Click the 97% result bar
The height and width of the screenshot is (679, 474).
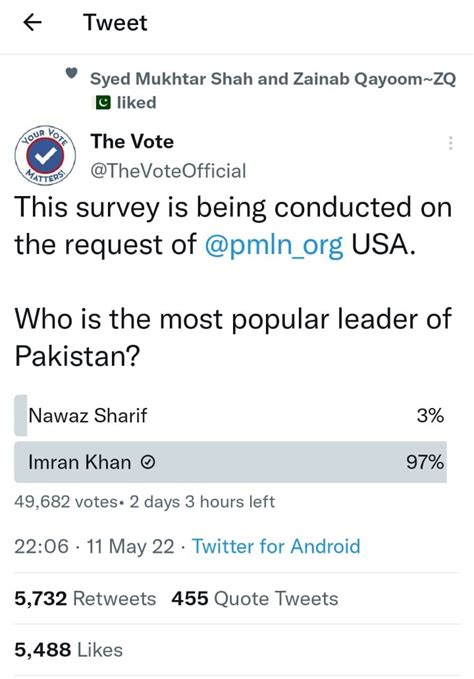(230, 462)
